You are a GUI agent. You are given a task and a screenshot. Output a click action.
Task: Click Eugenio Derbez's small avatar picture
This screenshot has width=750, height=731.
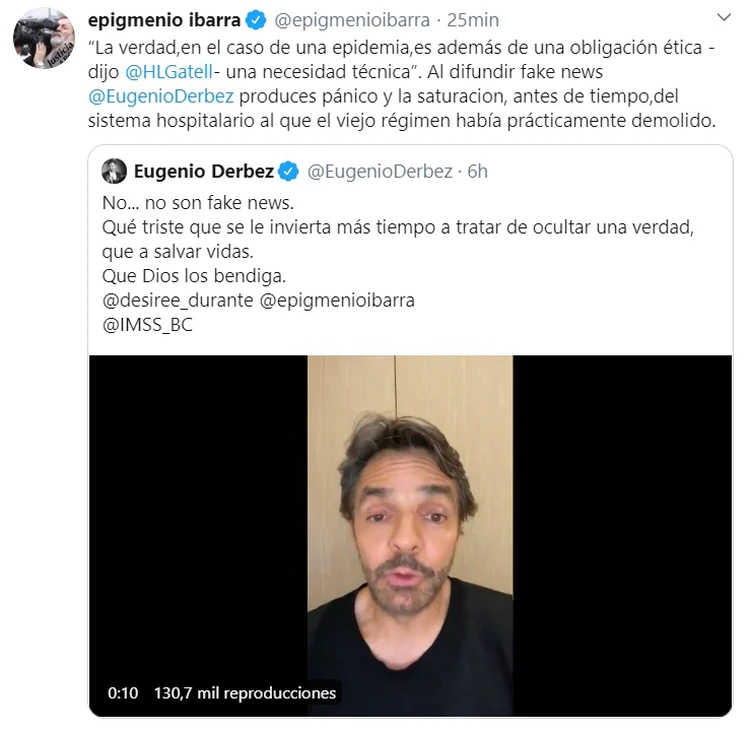114,171
